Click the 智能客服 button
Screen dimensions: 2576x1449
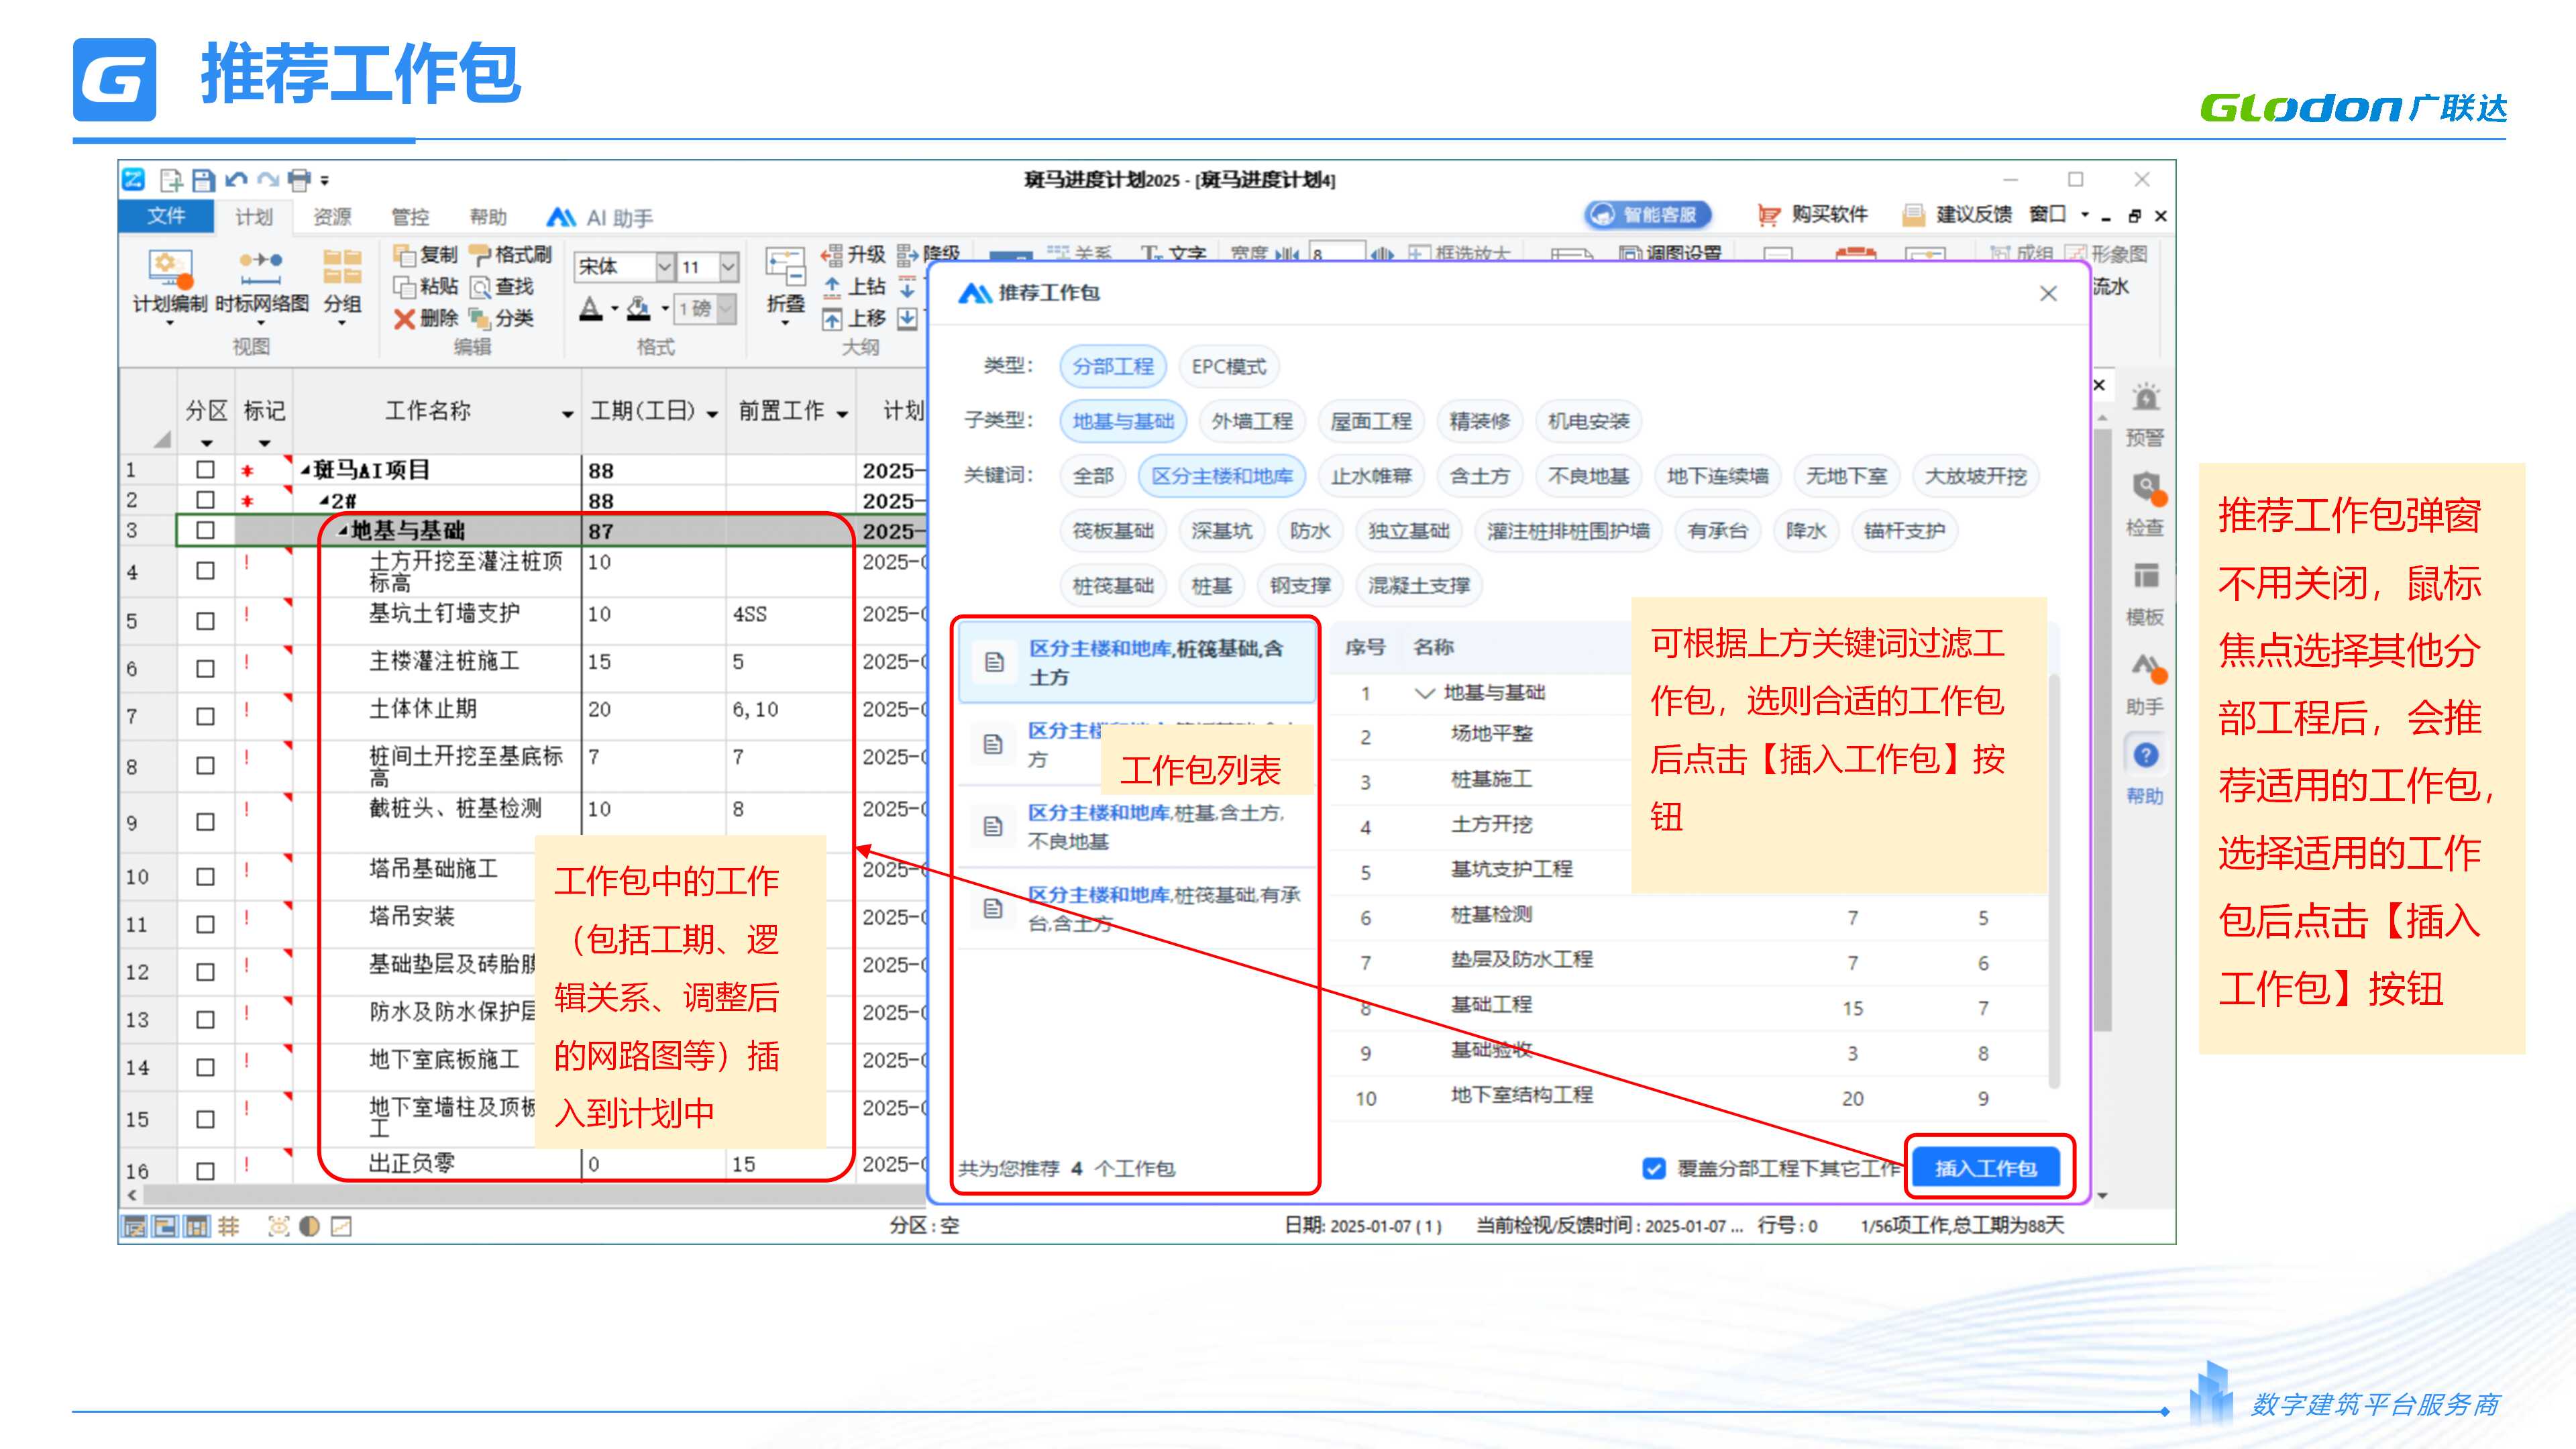[1648, 215]
